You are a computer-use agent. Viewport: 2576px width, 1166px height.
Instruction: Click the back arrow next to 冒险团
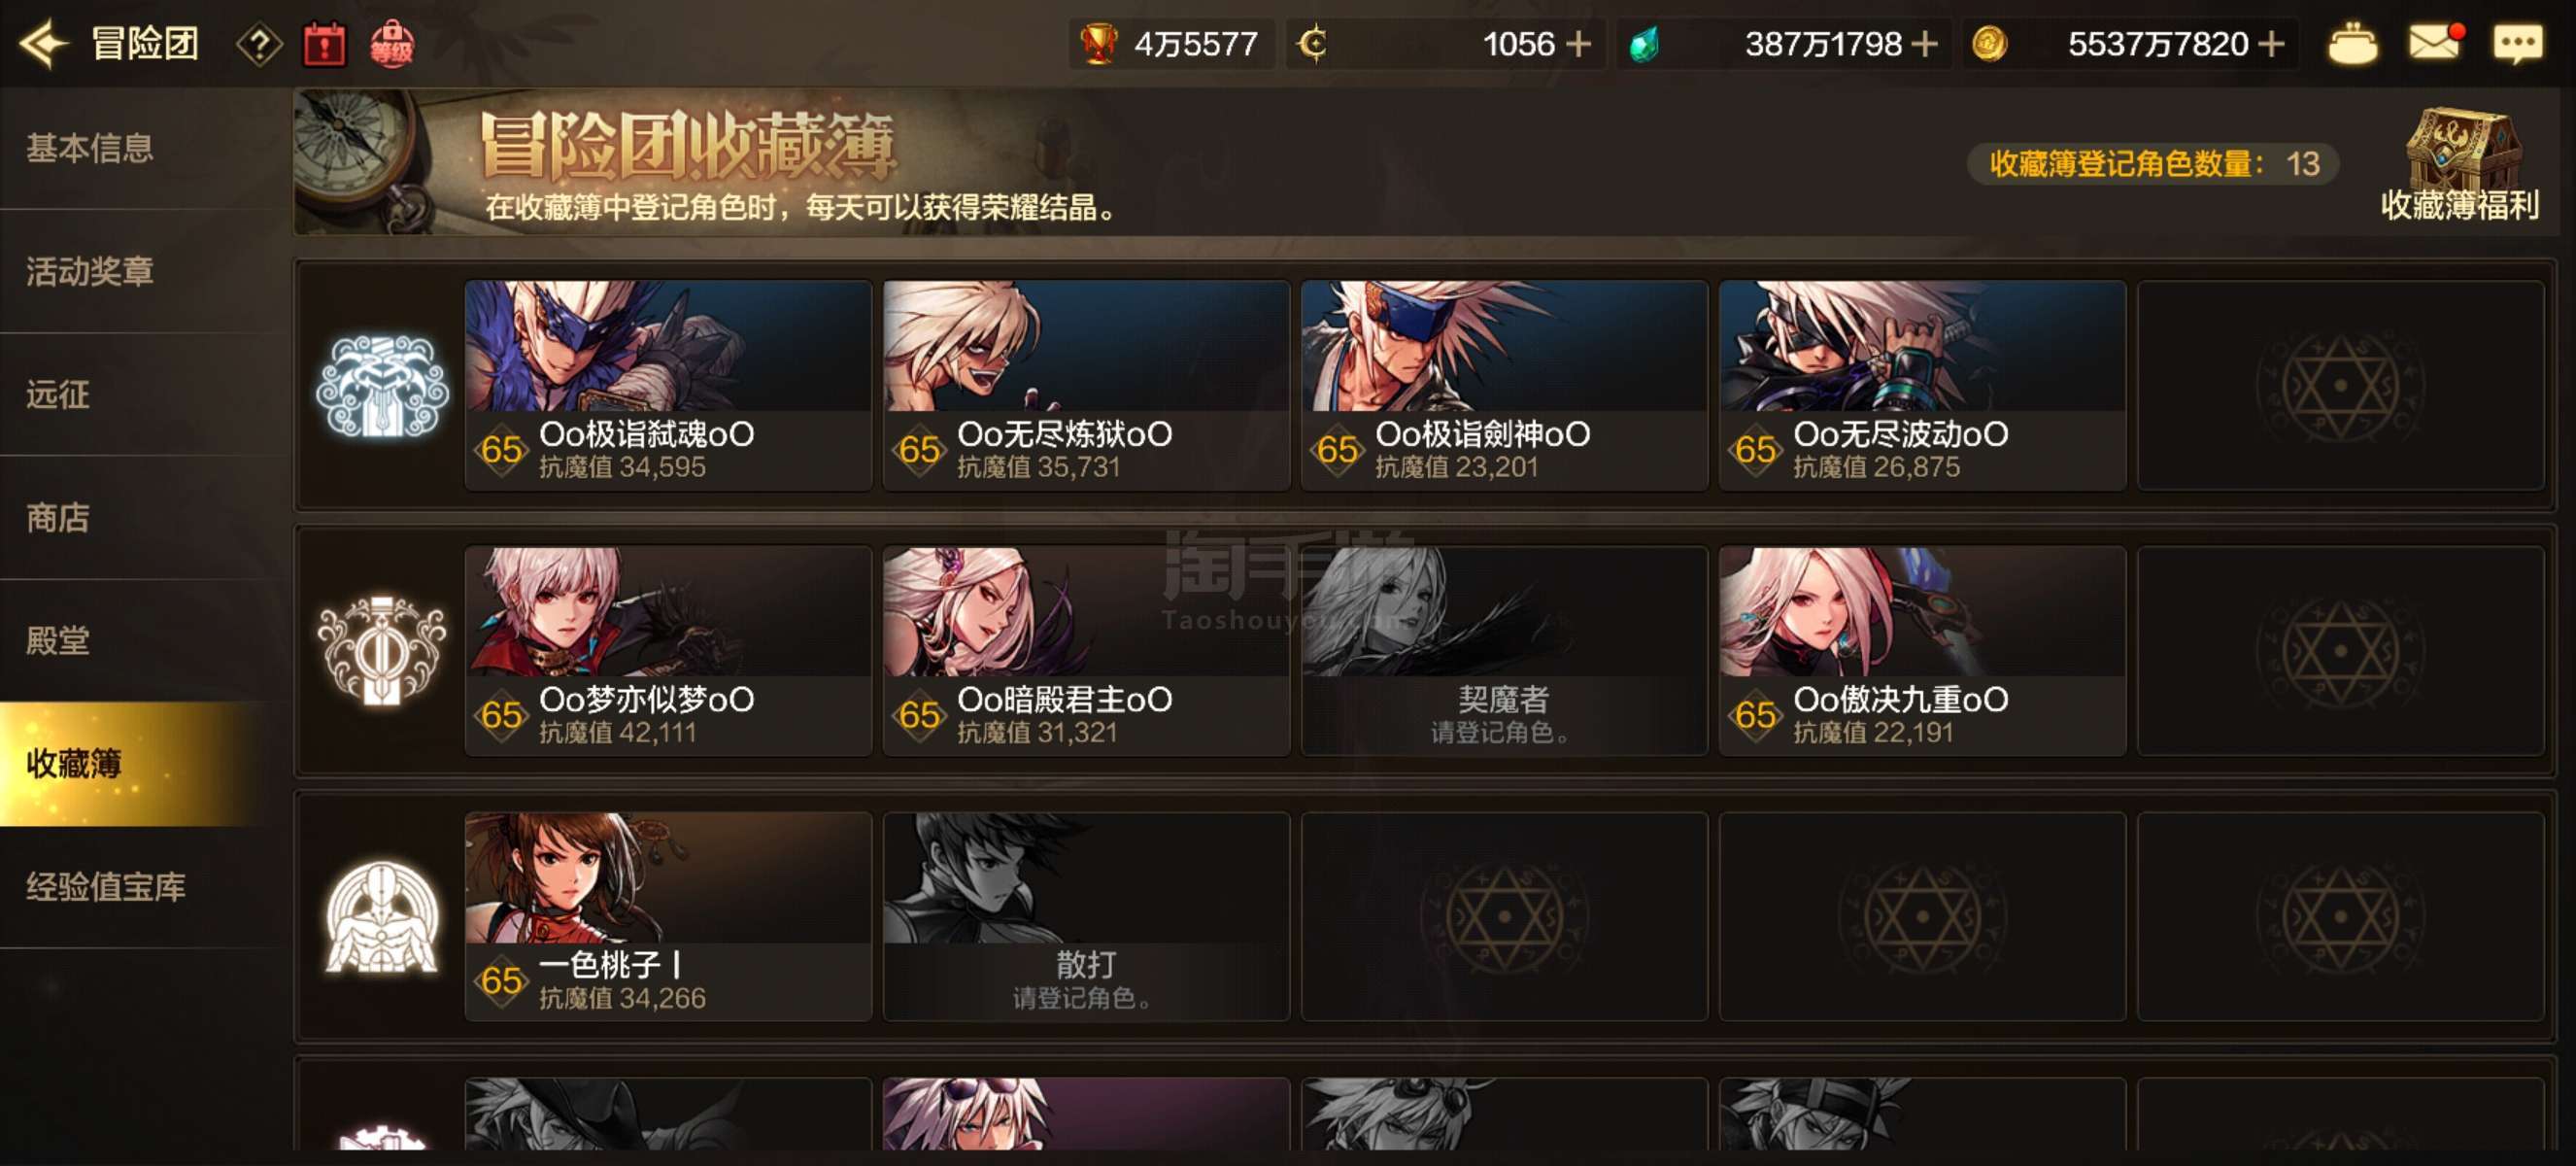point(43,44)
